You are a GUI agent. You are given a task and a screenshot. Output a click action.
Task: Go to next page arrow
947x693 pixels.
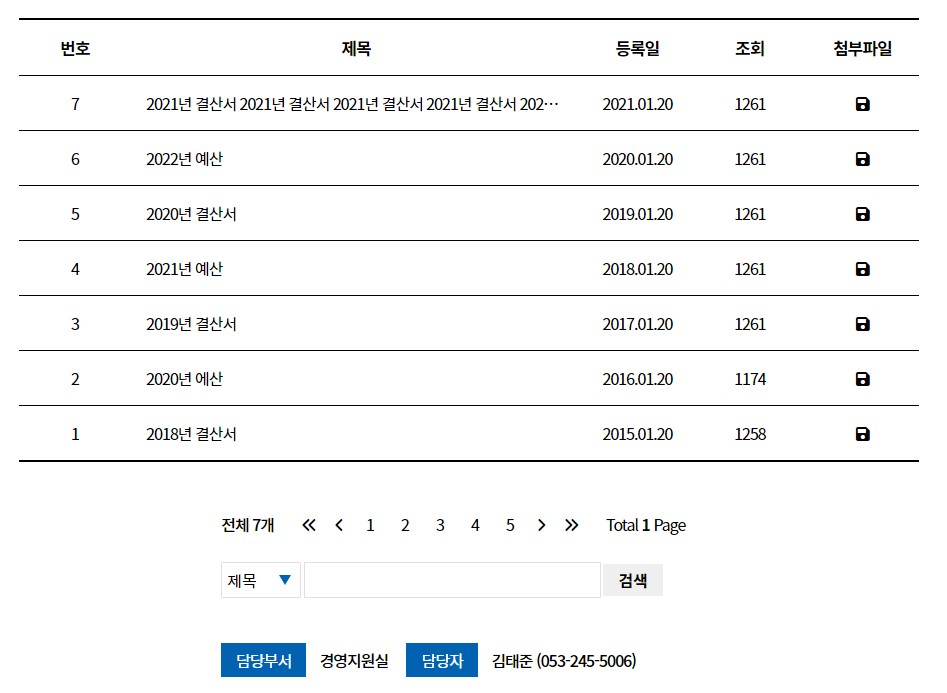(x=541, y=525)
